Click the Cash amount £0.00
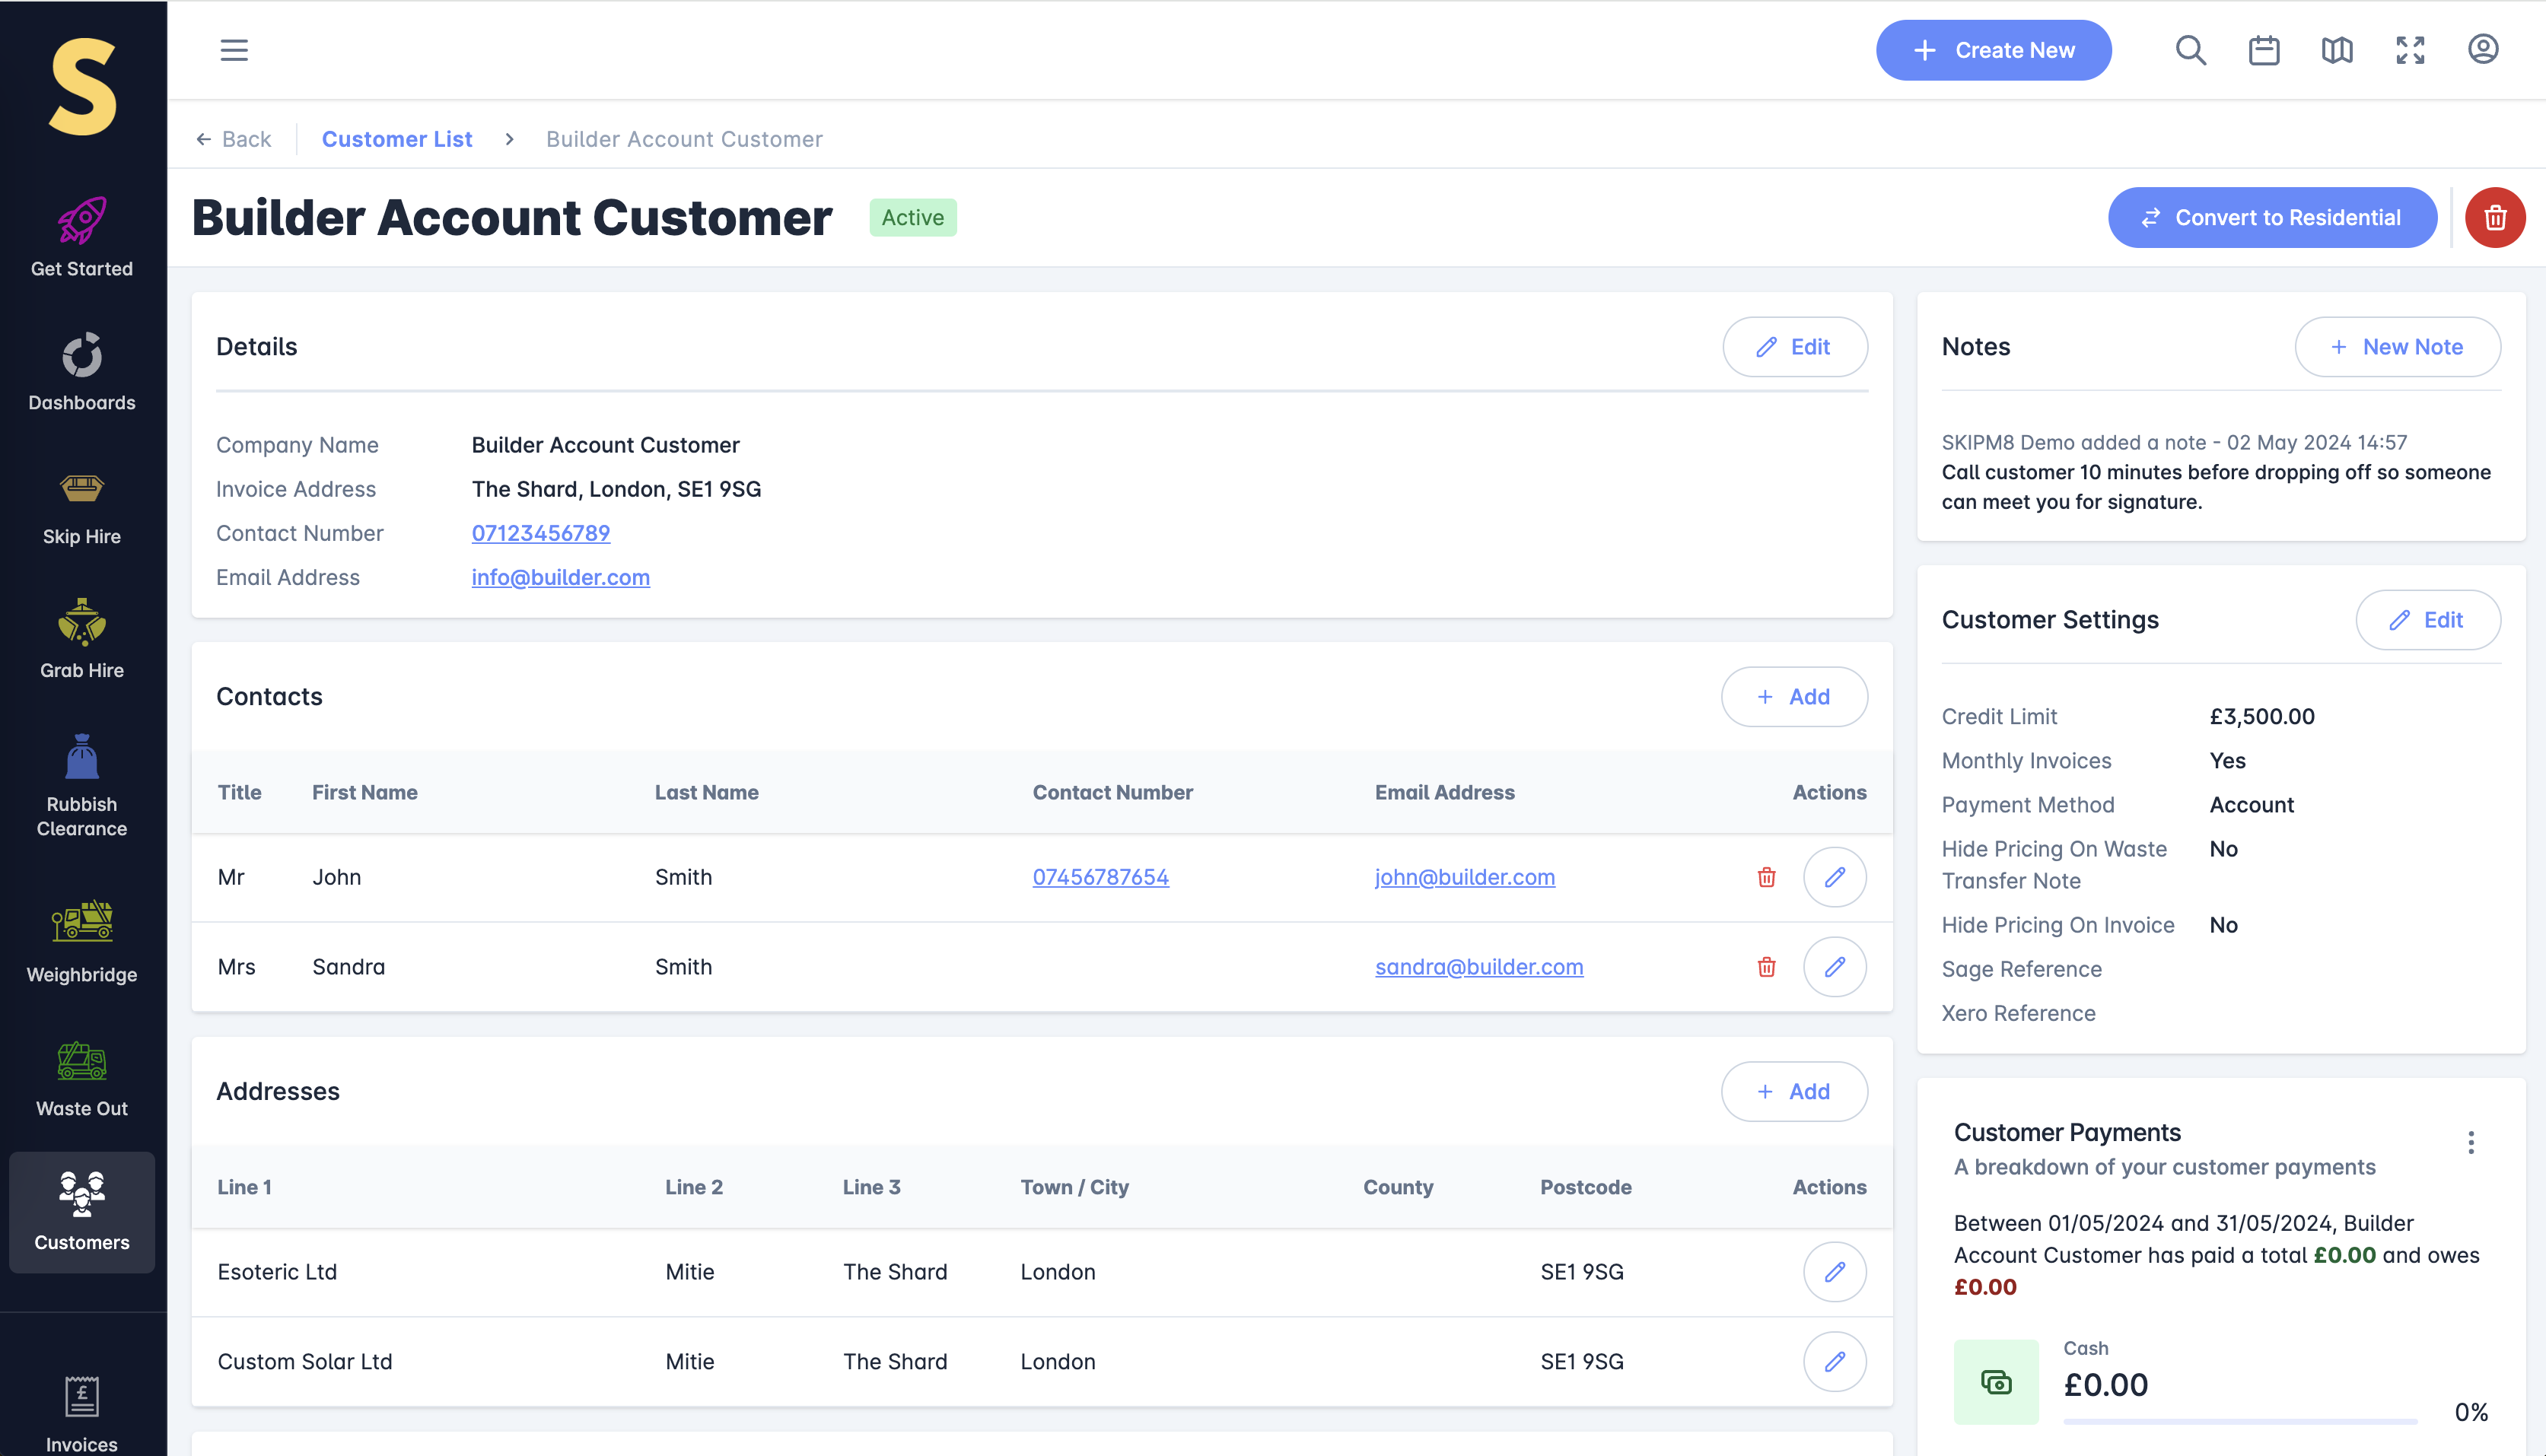Image resolution: width=2546 pixels, height=1456 pixels. click(x=2106, y=1385)
